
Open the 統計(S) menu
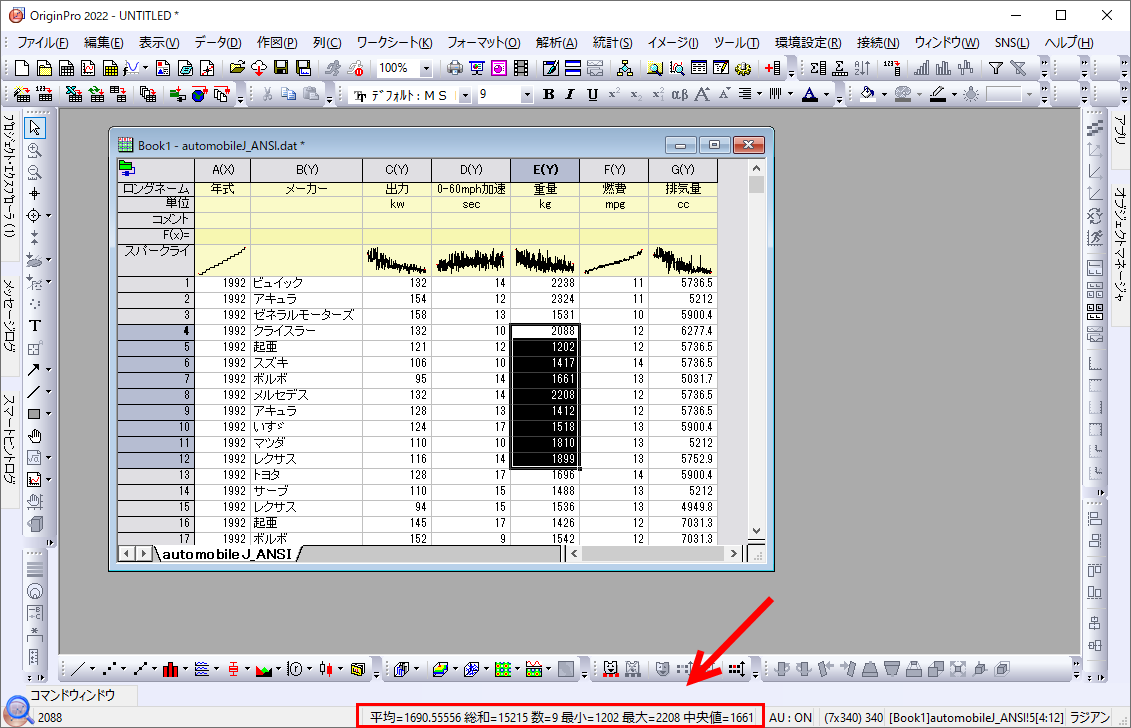click(612, 43)
